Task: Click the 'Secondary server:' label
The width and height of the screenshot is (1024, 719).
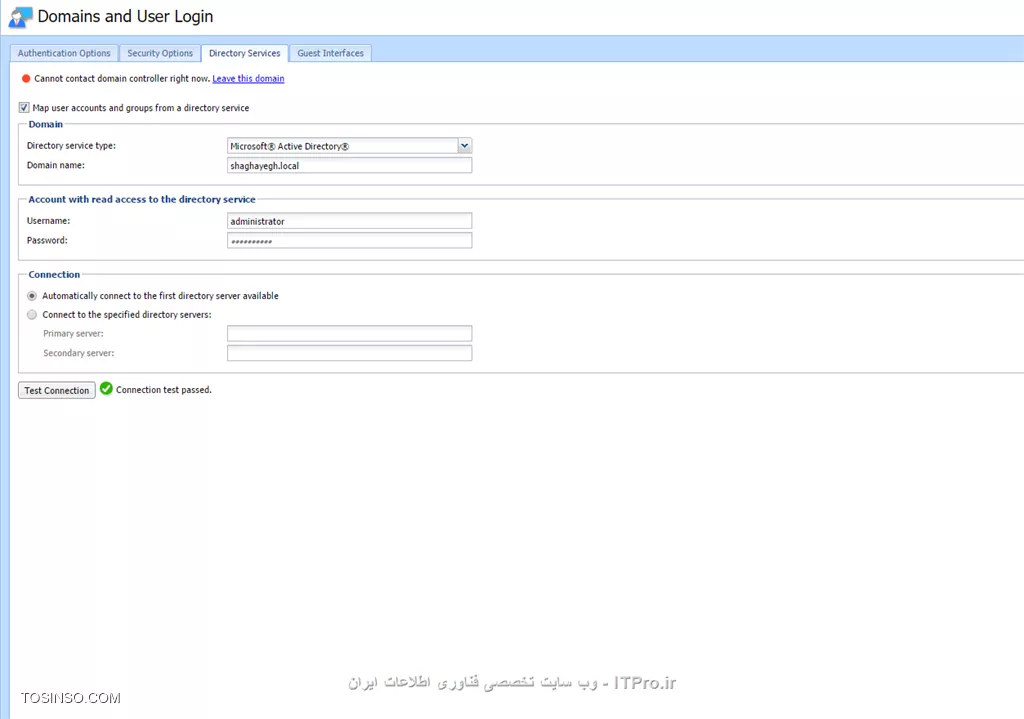Action: click(78, 353)
